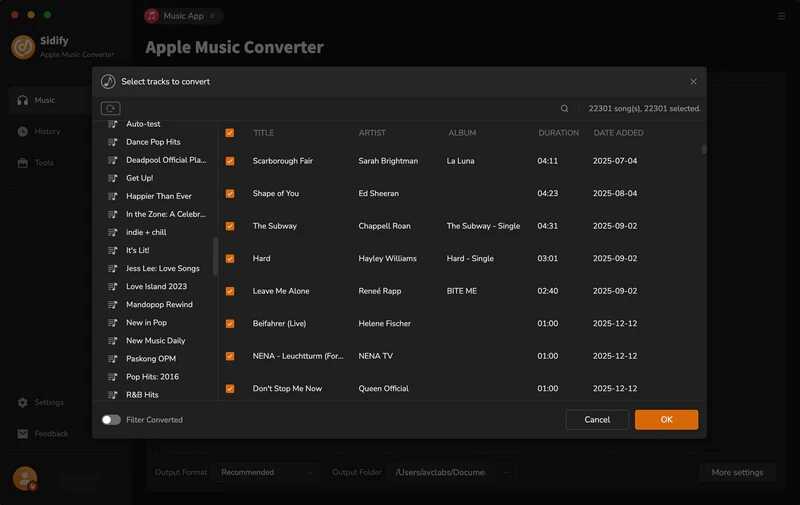Open the History sidebar item
800x505 pixels.
tap(47, 132)
